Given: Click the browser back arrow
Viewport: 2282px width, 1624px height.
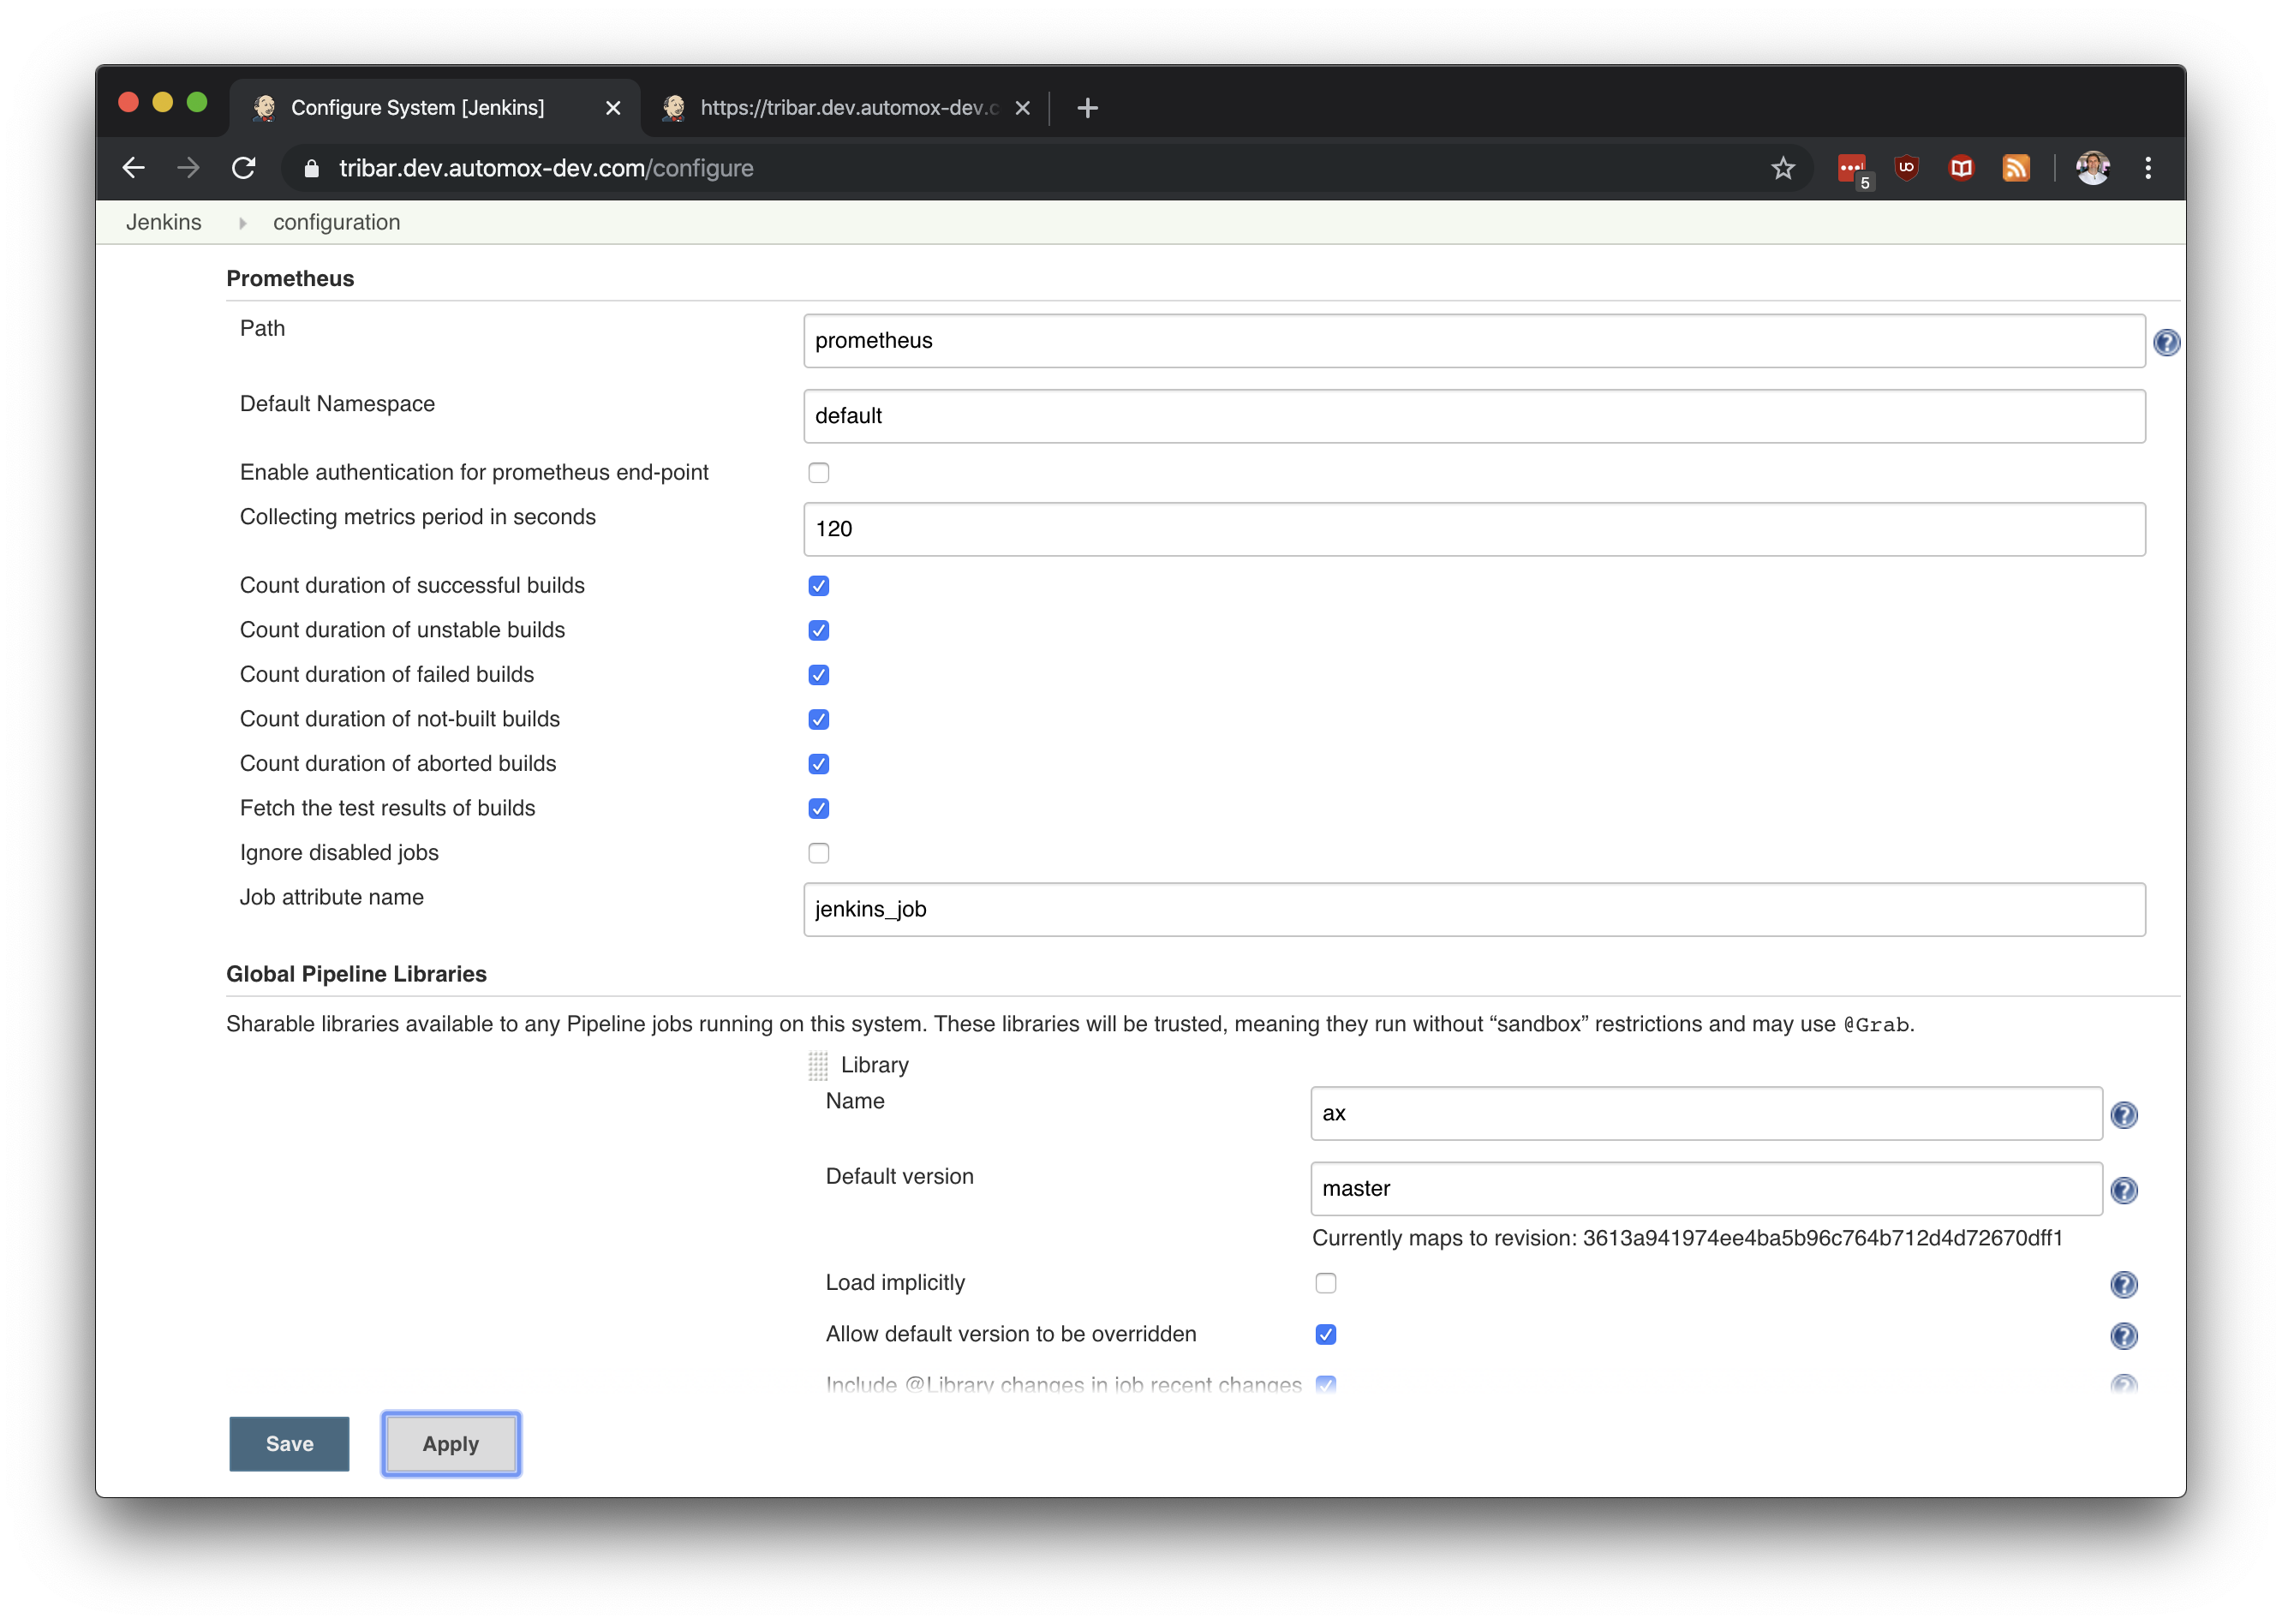Looking at the screenshot, I should tap(133, 168).
